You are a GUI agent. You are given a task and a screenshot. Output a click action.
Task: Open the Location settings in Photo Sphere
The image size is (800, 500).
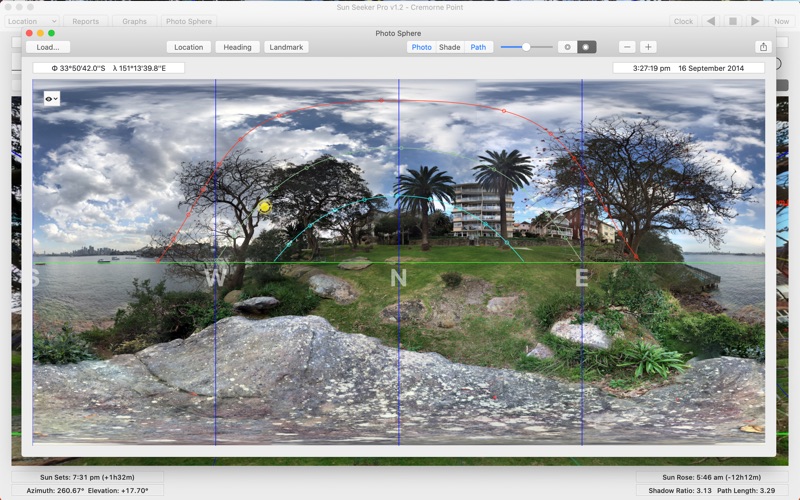[x=188, y=47]
